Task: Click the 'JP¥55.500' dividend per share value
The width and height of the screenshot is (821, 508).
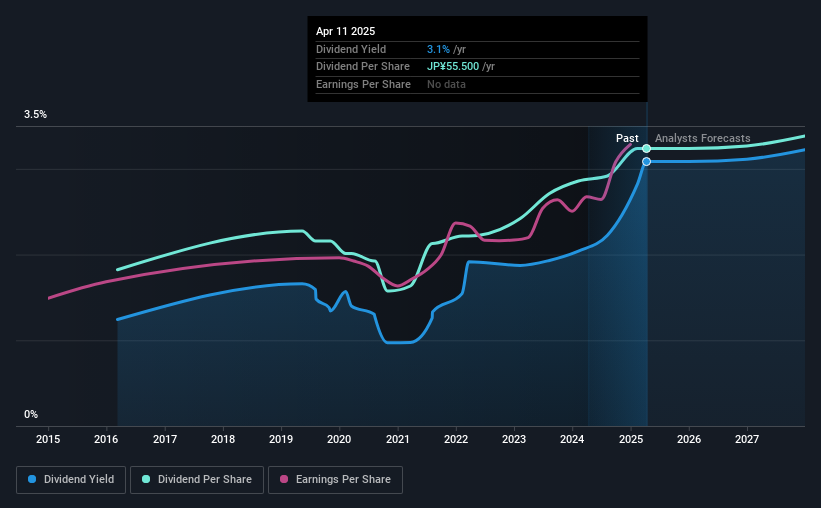Action: pos(453,67)
